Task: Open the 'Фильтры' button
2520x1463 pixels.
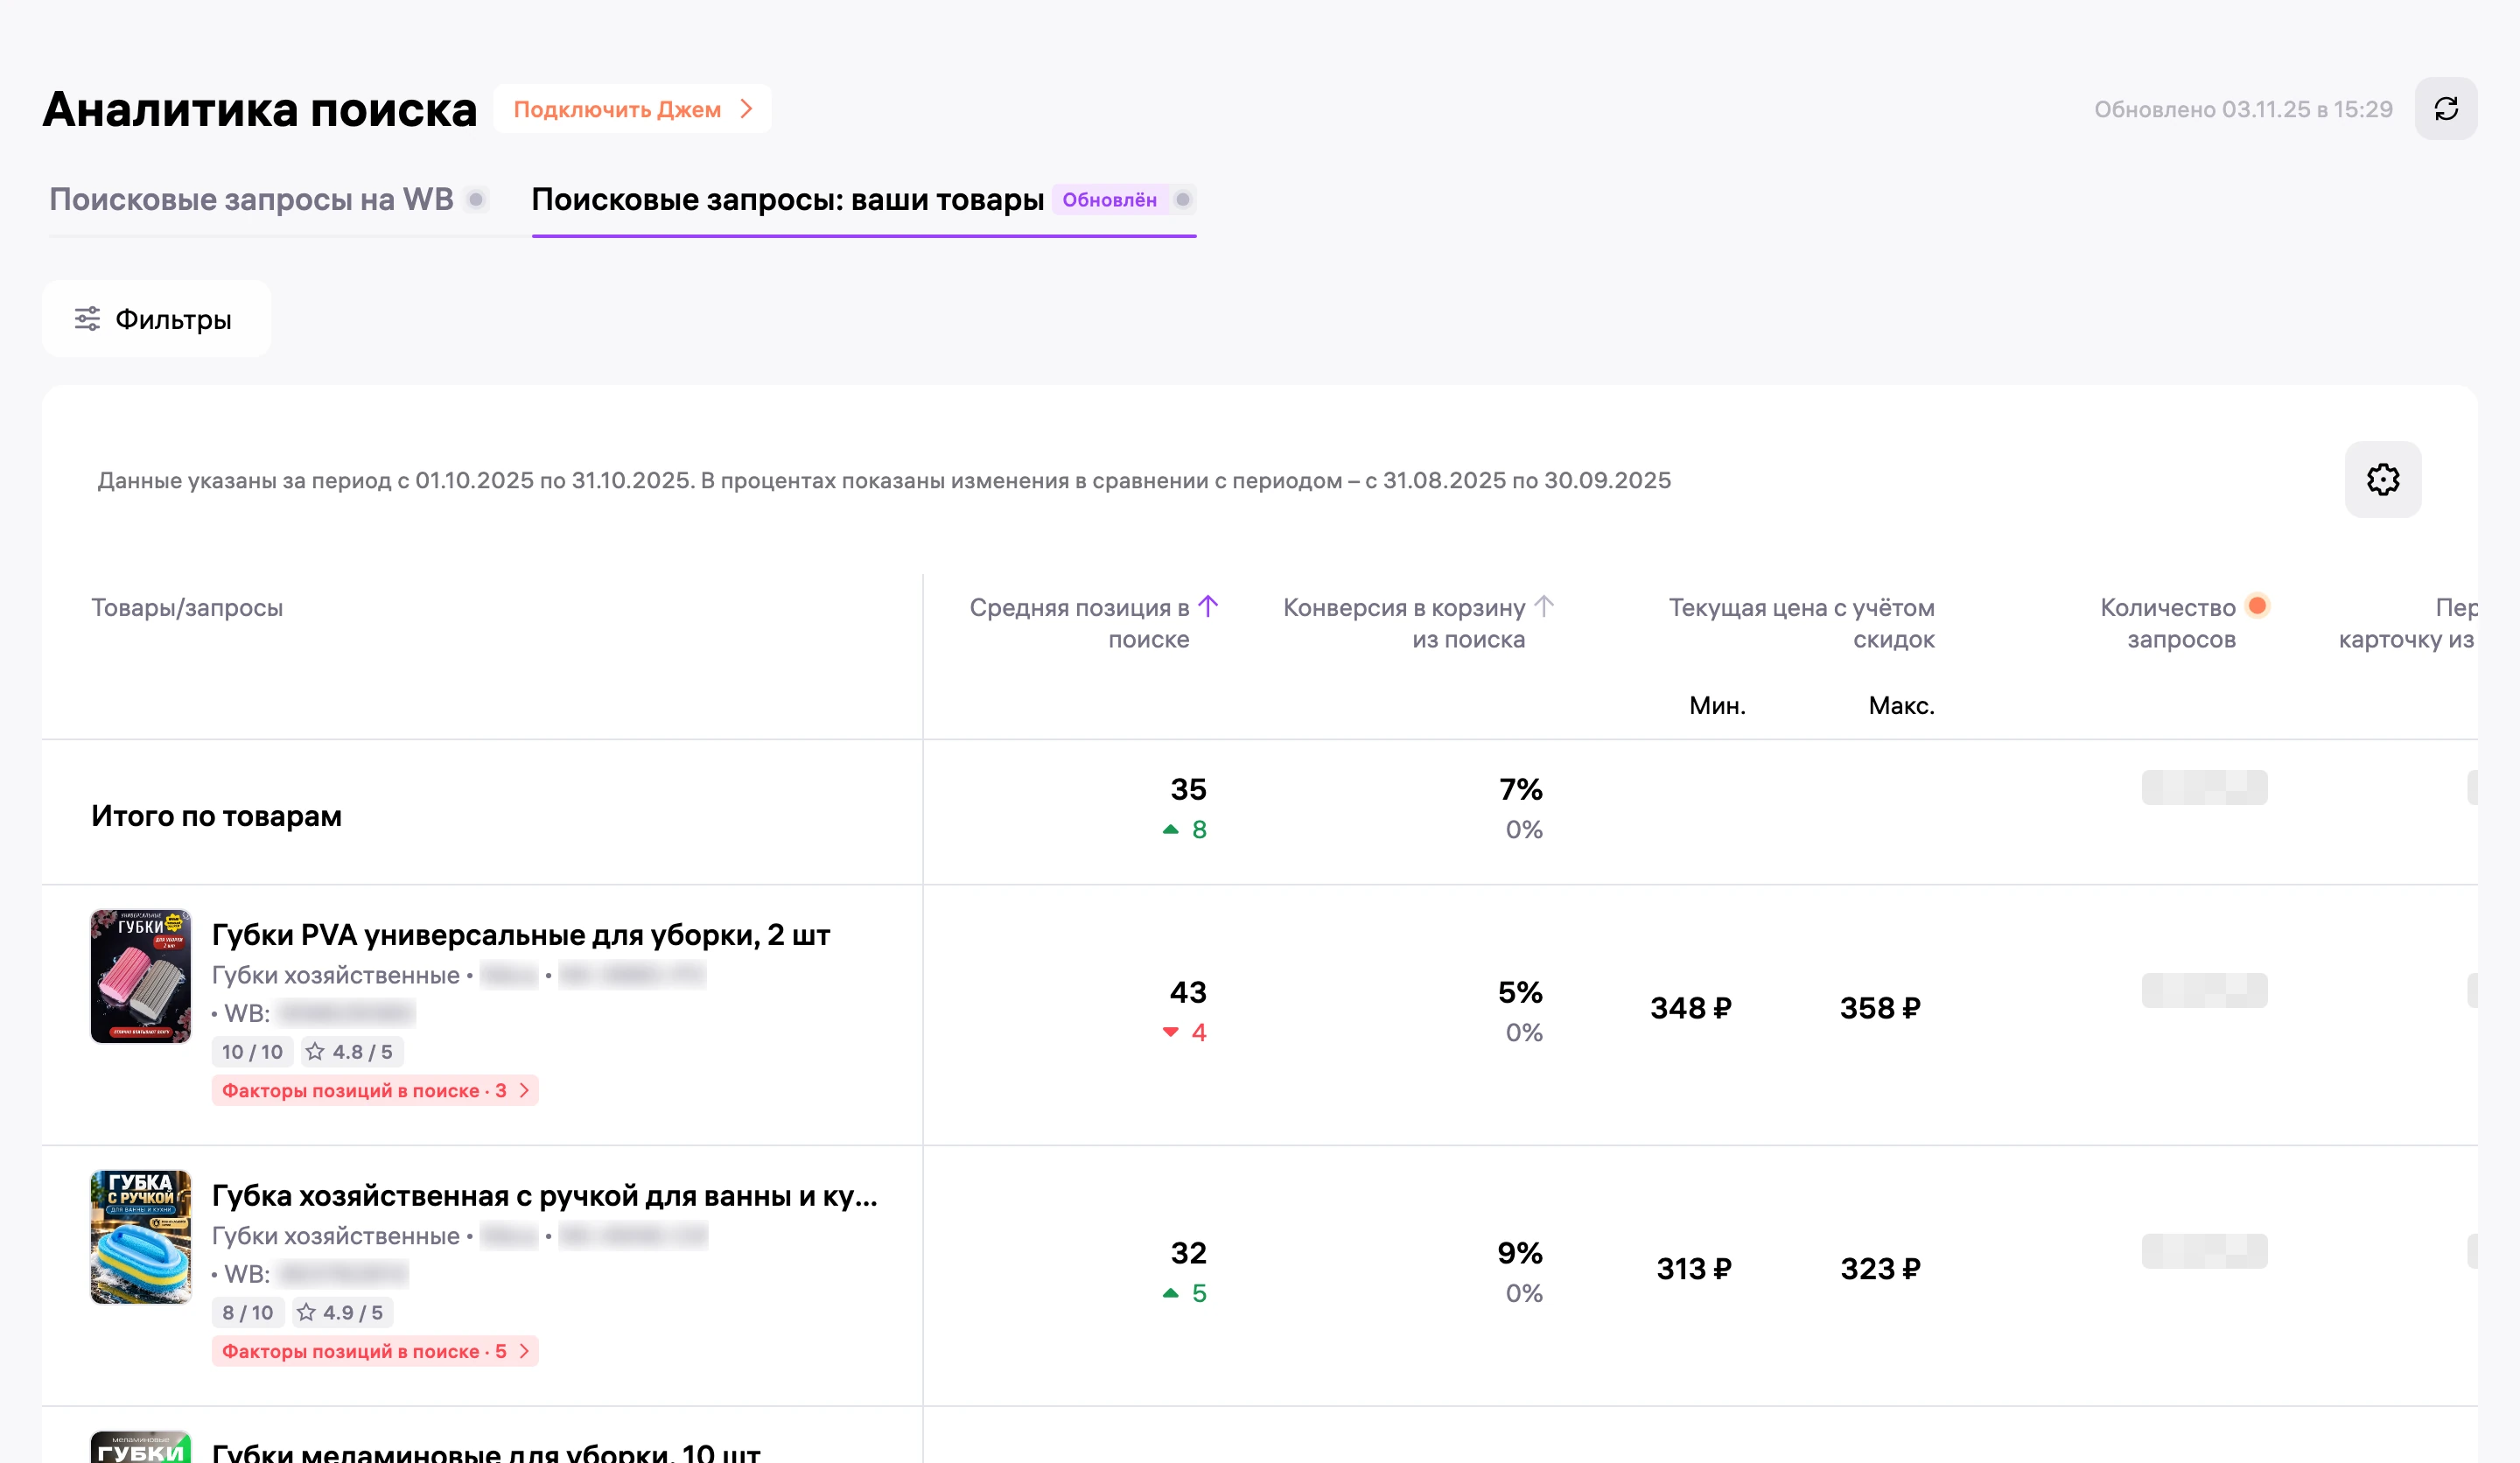Action: [156, 319]
